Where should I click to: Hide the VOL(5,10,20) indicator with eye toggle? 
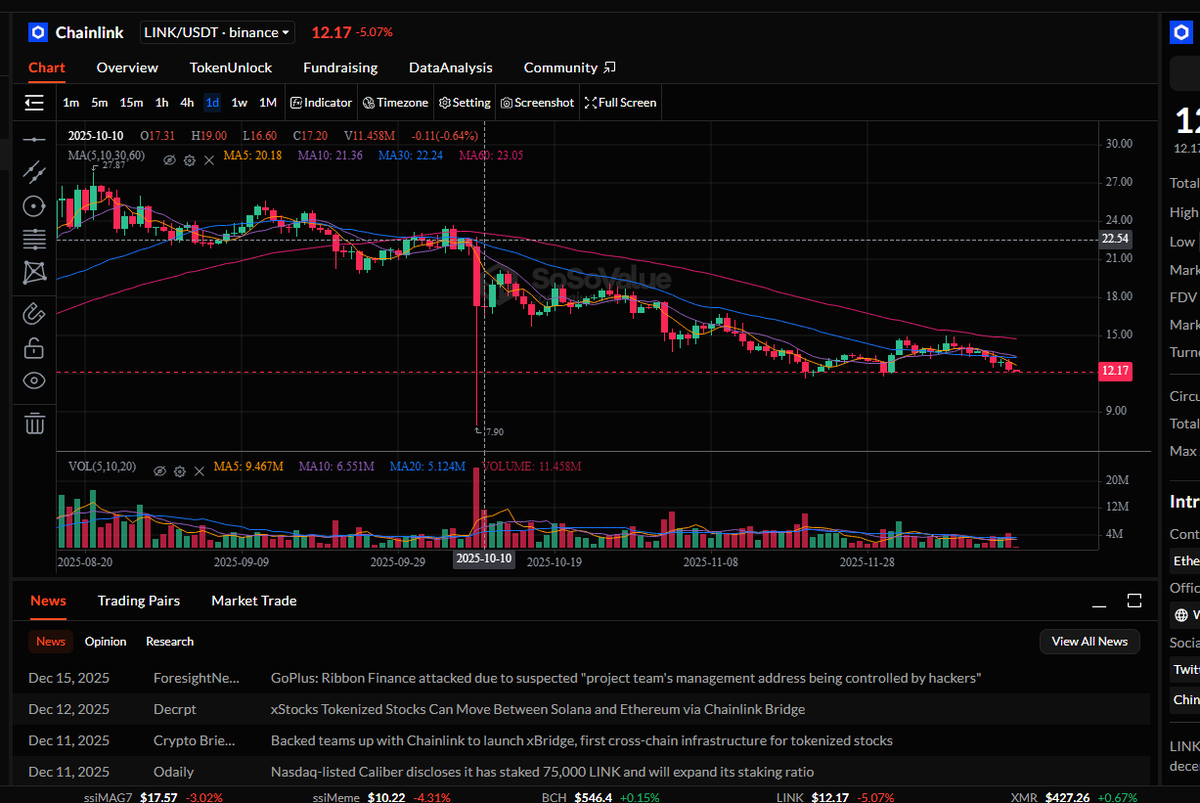[x=160, y=470]
